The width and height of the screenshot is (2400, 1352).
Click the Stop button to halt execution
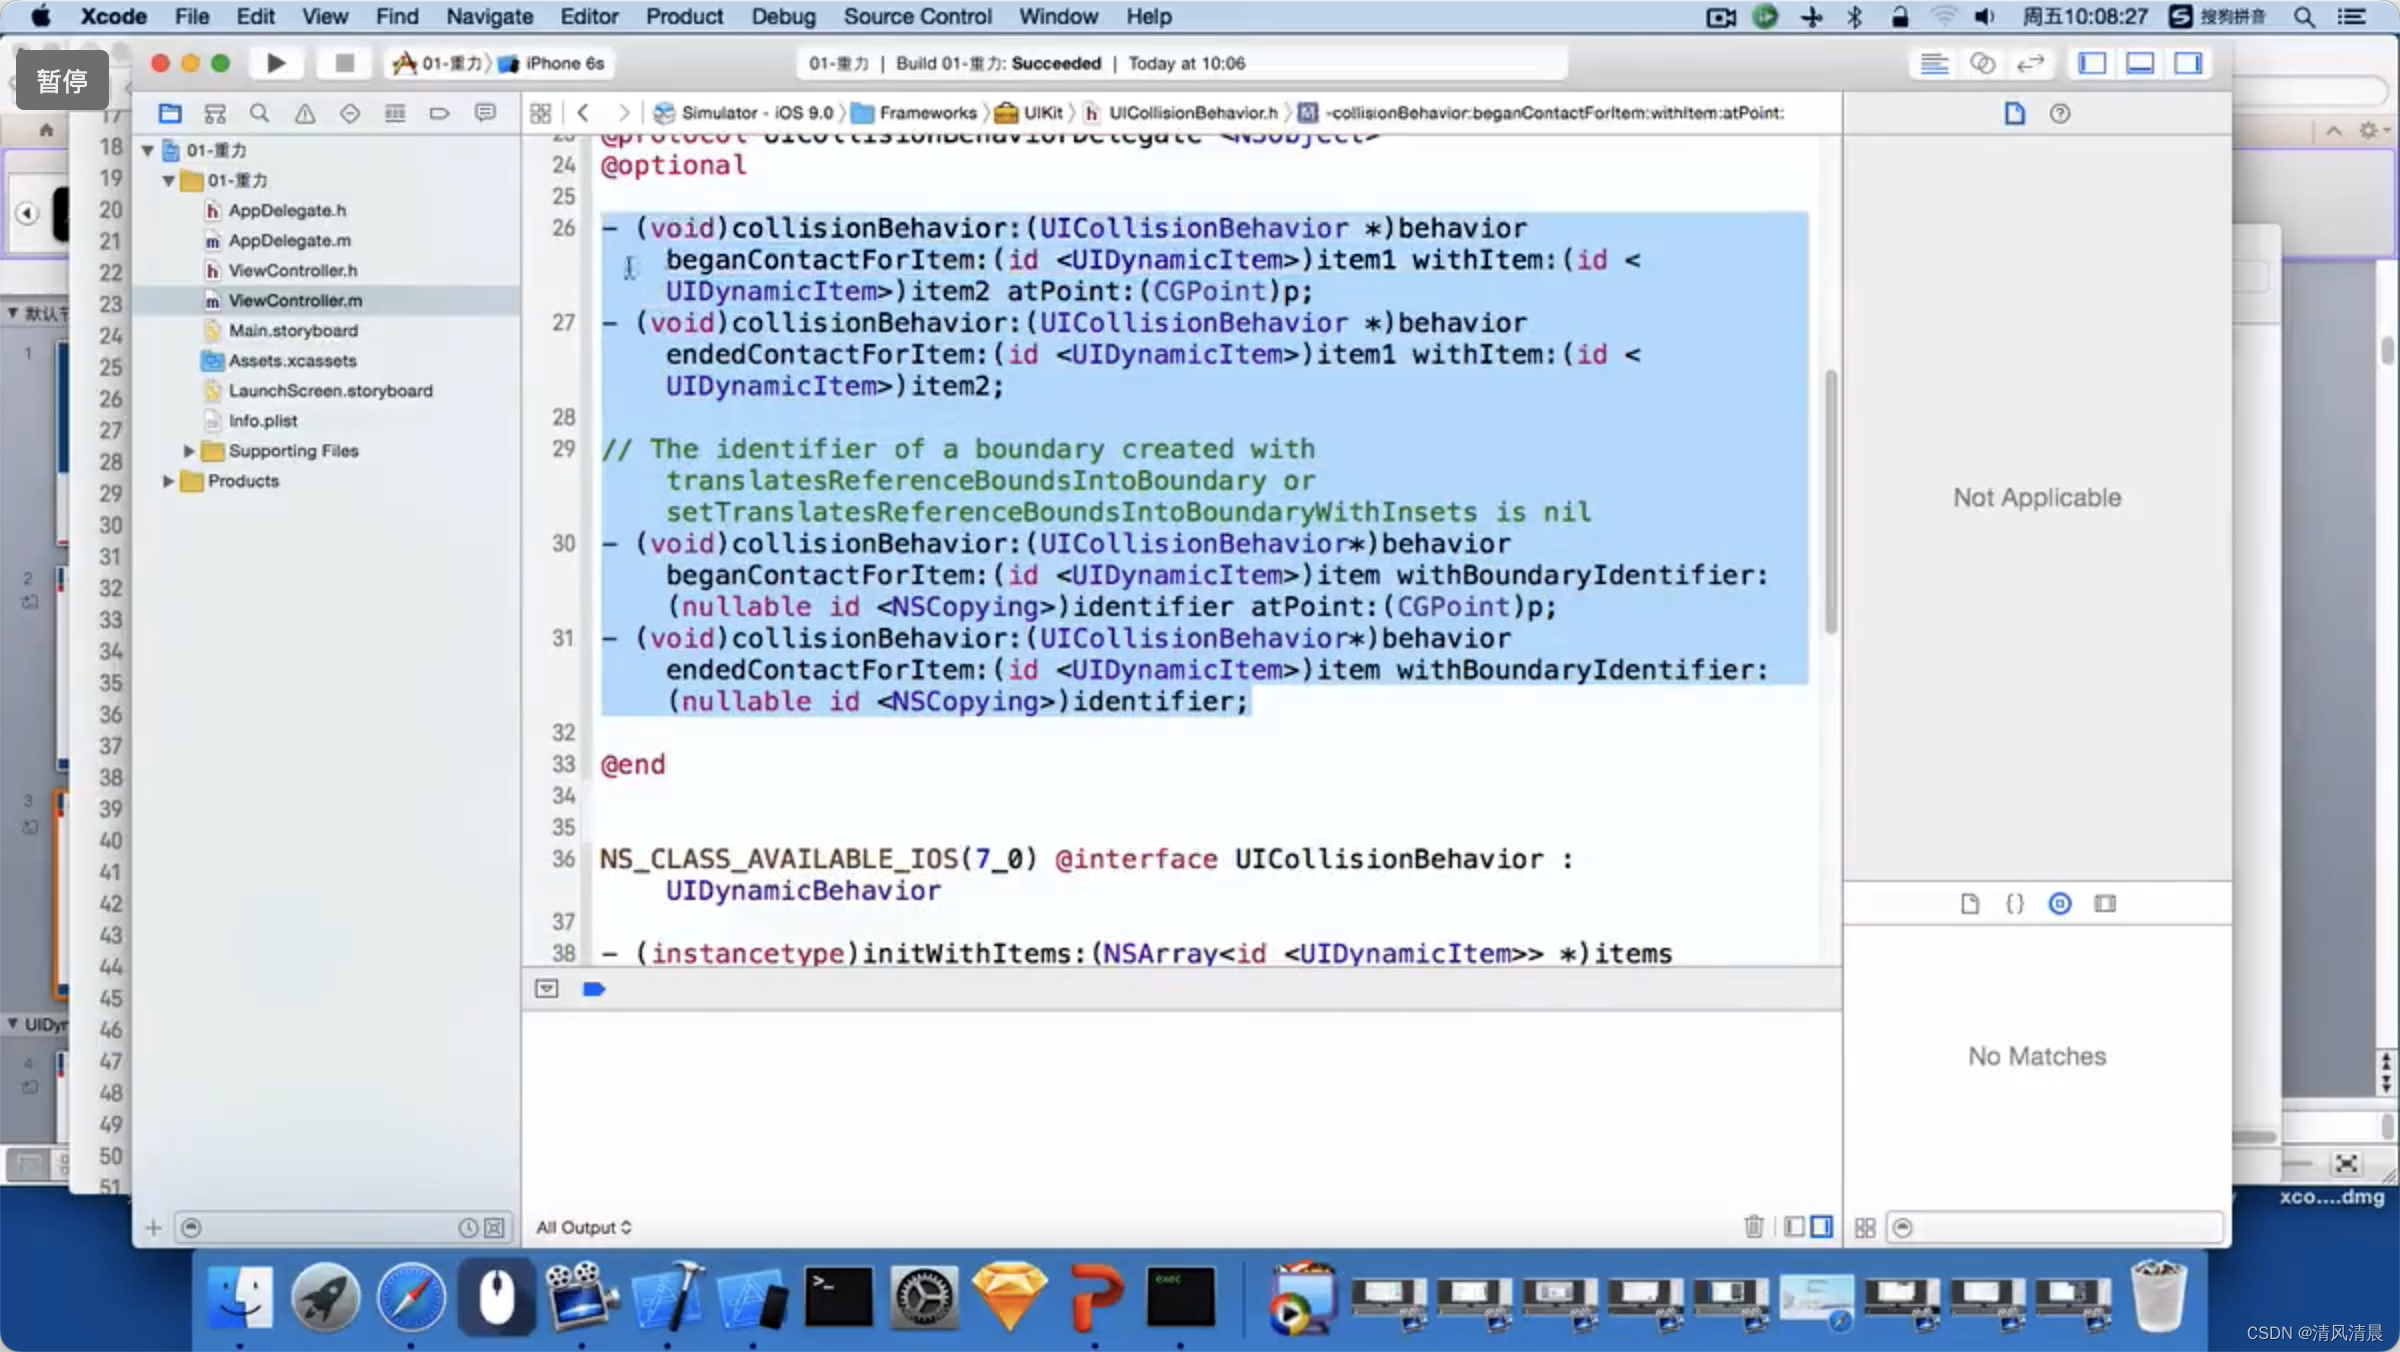tap(341, 63)
